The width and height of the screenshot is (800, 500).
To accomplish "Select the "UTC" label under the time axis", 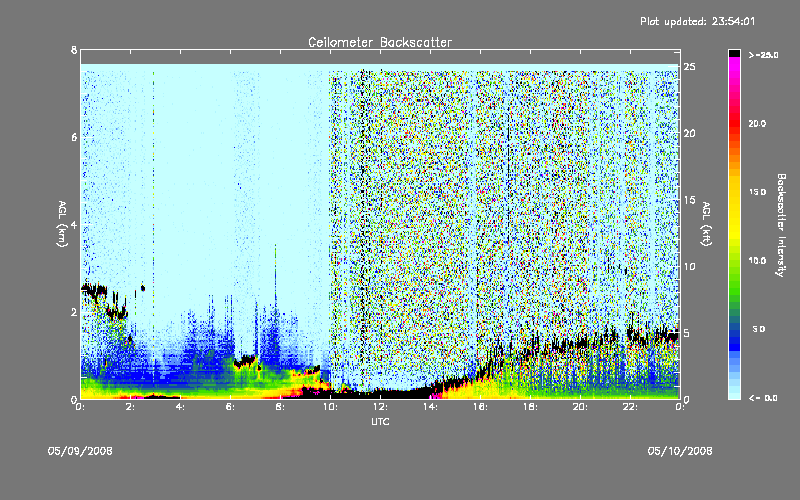I will (380, 421).
